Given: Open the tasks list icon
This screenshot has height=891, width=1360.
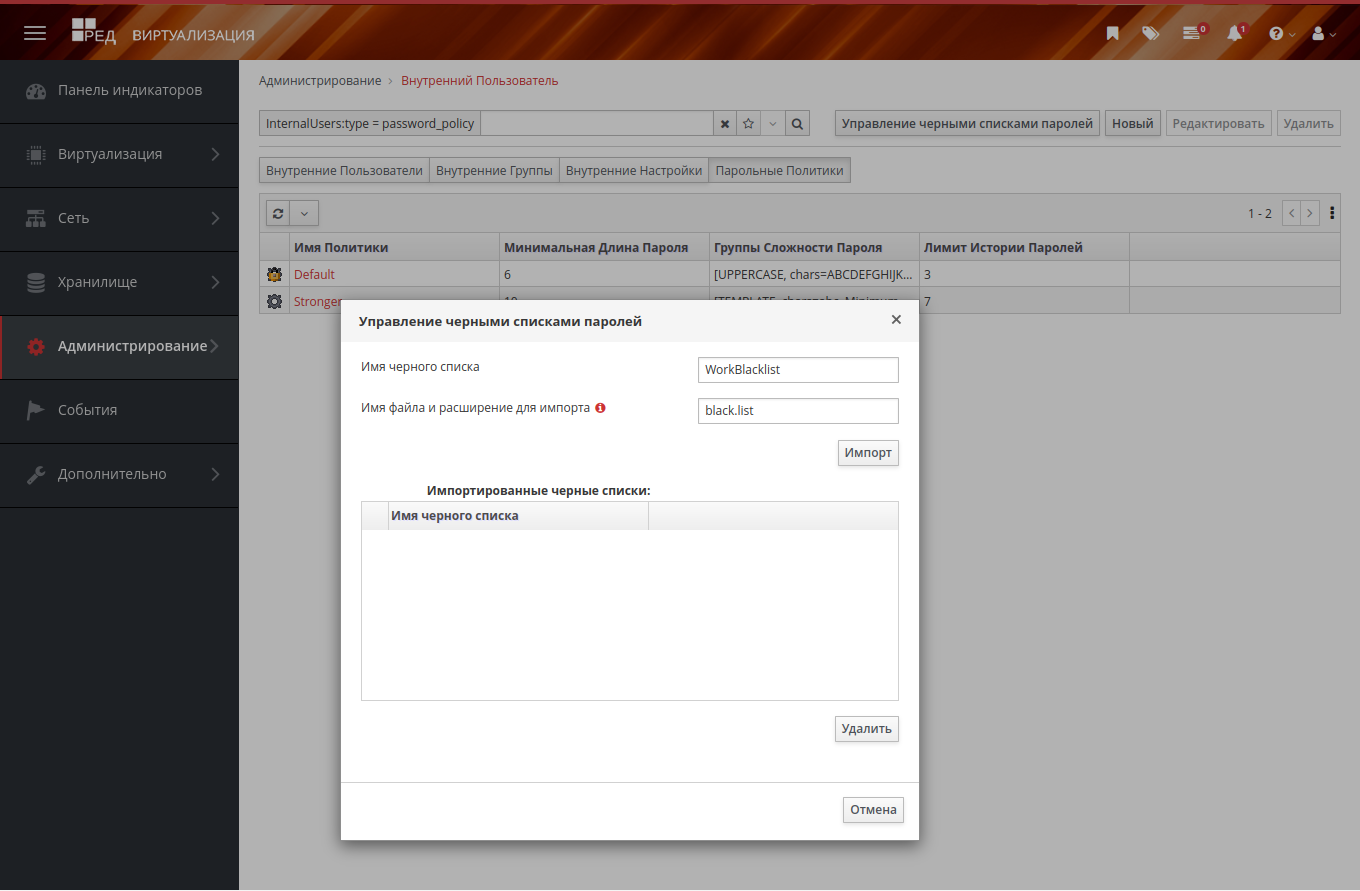Looking at the screenshot, I should pyautogui.click(x=1191, y=33).
